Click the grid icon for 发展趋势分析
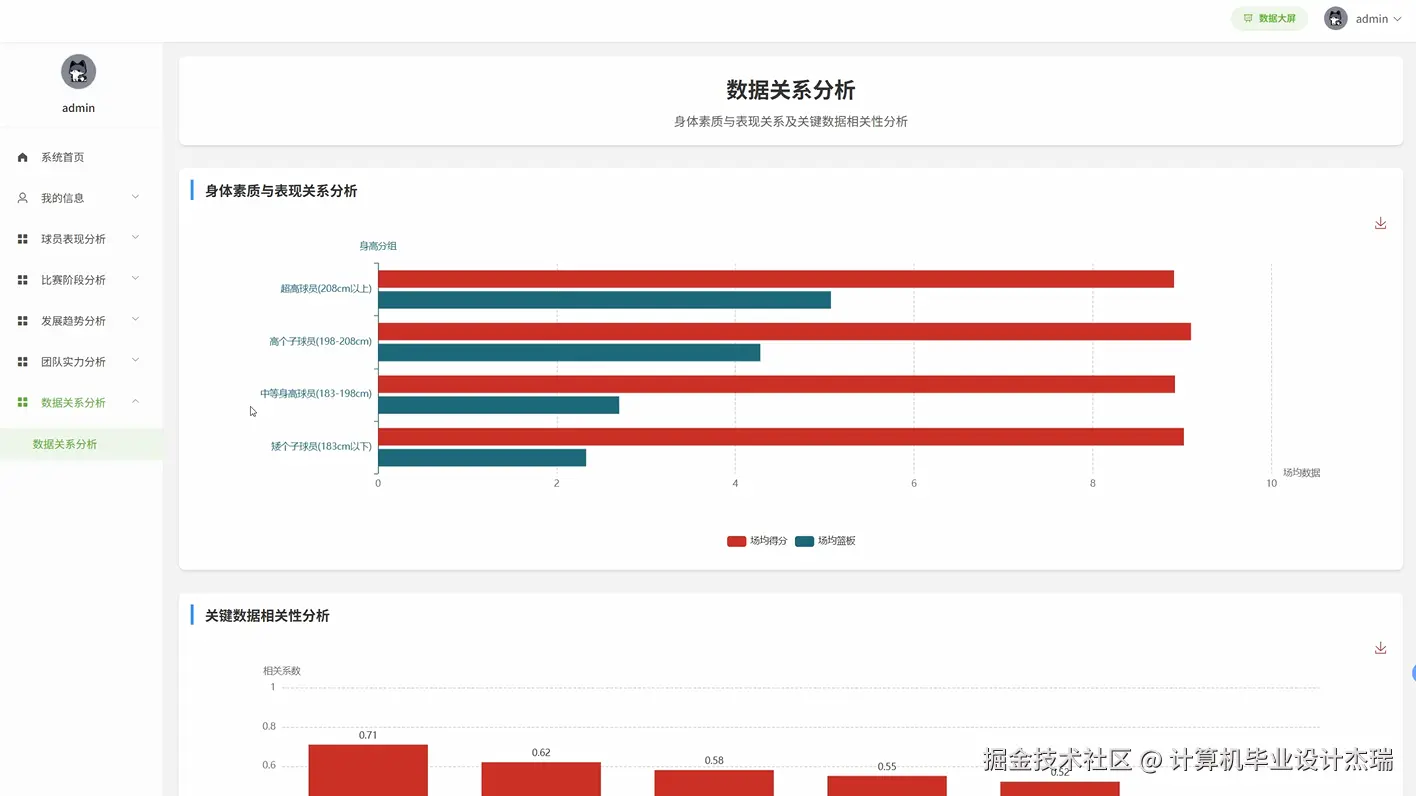The height and width of the screenshot is (796, 1416). 21,320
